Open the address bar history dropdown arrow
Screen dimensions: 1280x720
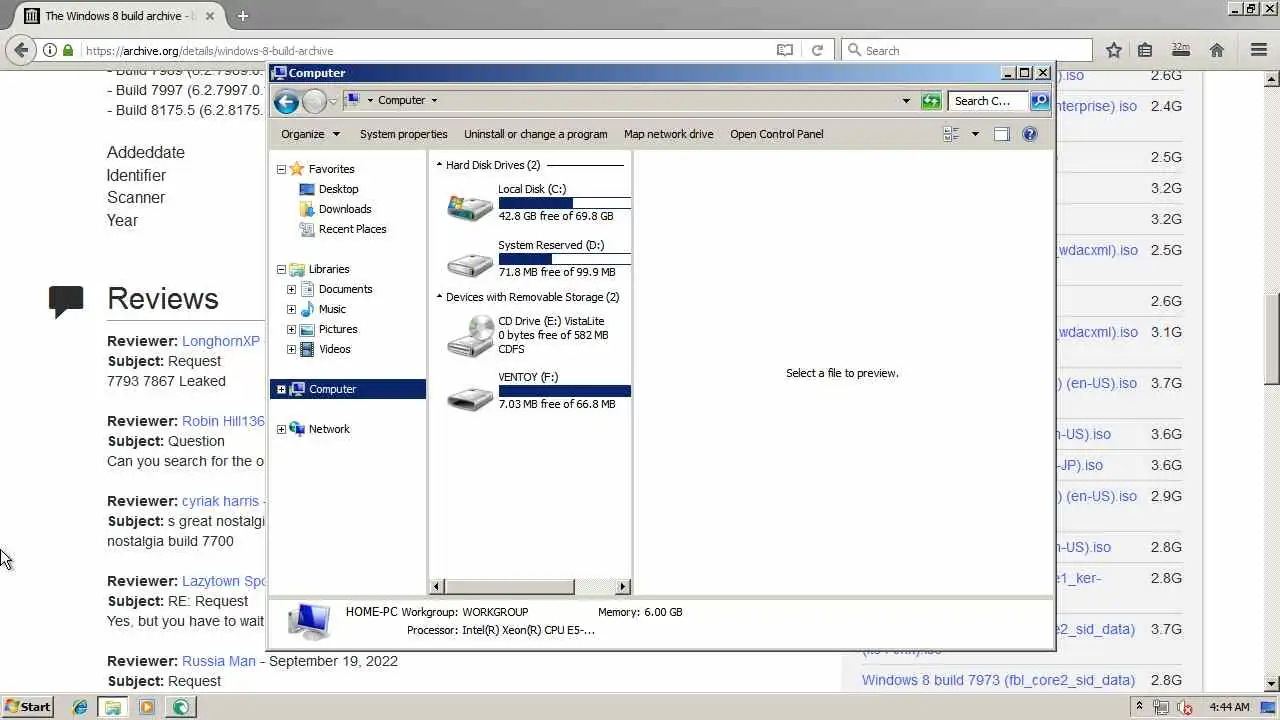tap(906, 101)
